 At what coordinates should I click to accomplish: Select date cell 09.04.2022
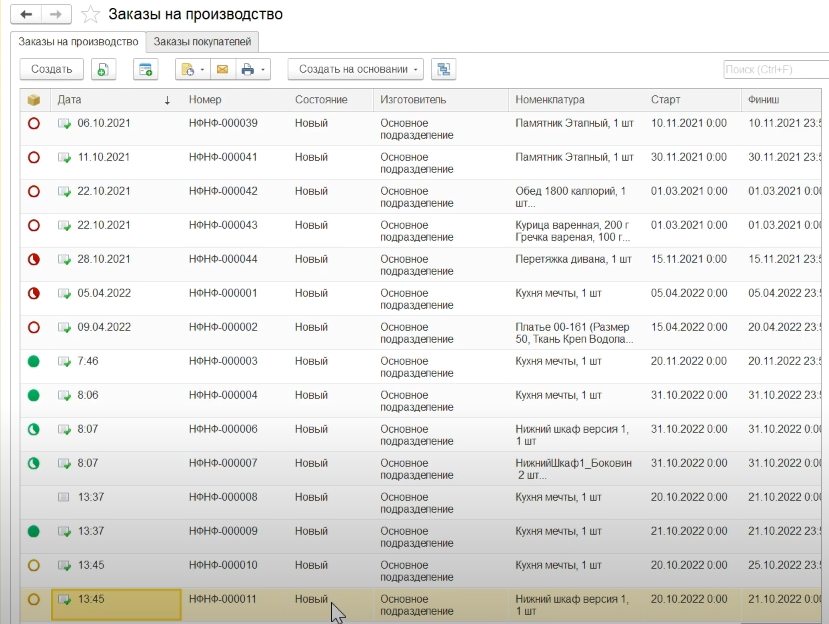(x=104, y=327)
